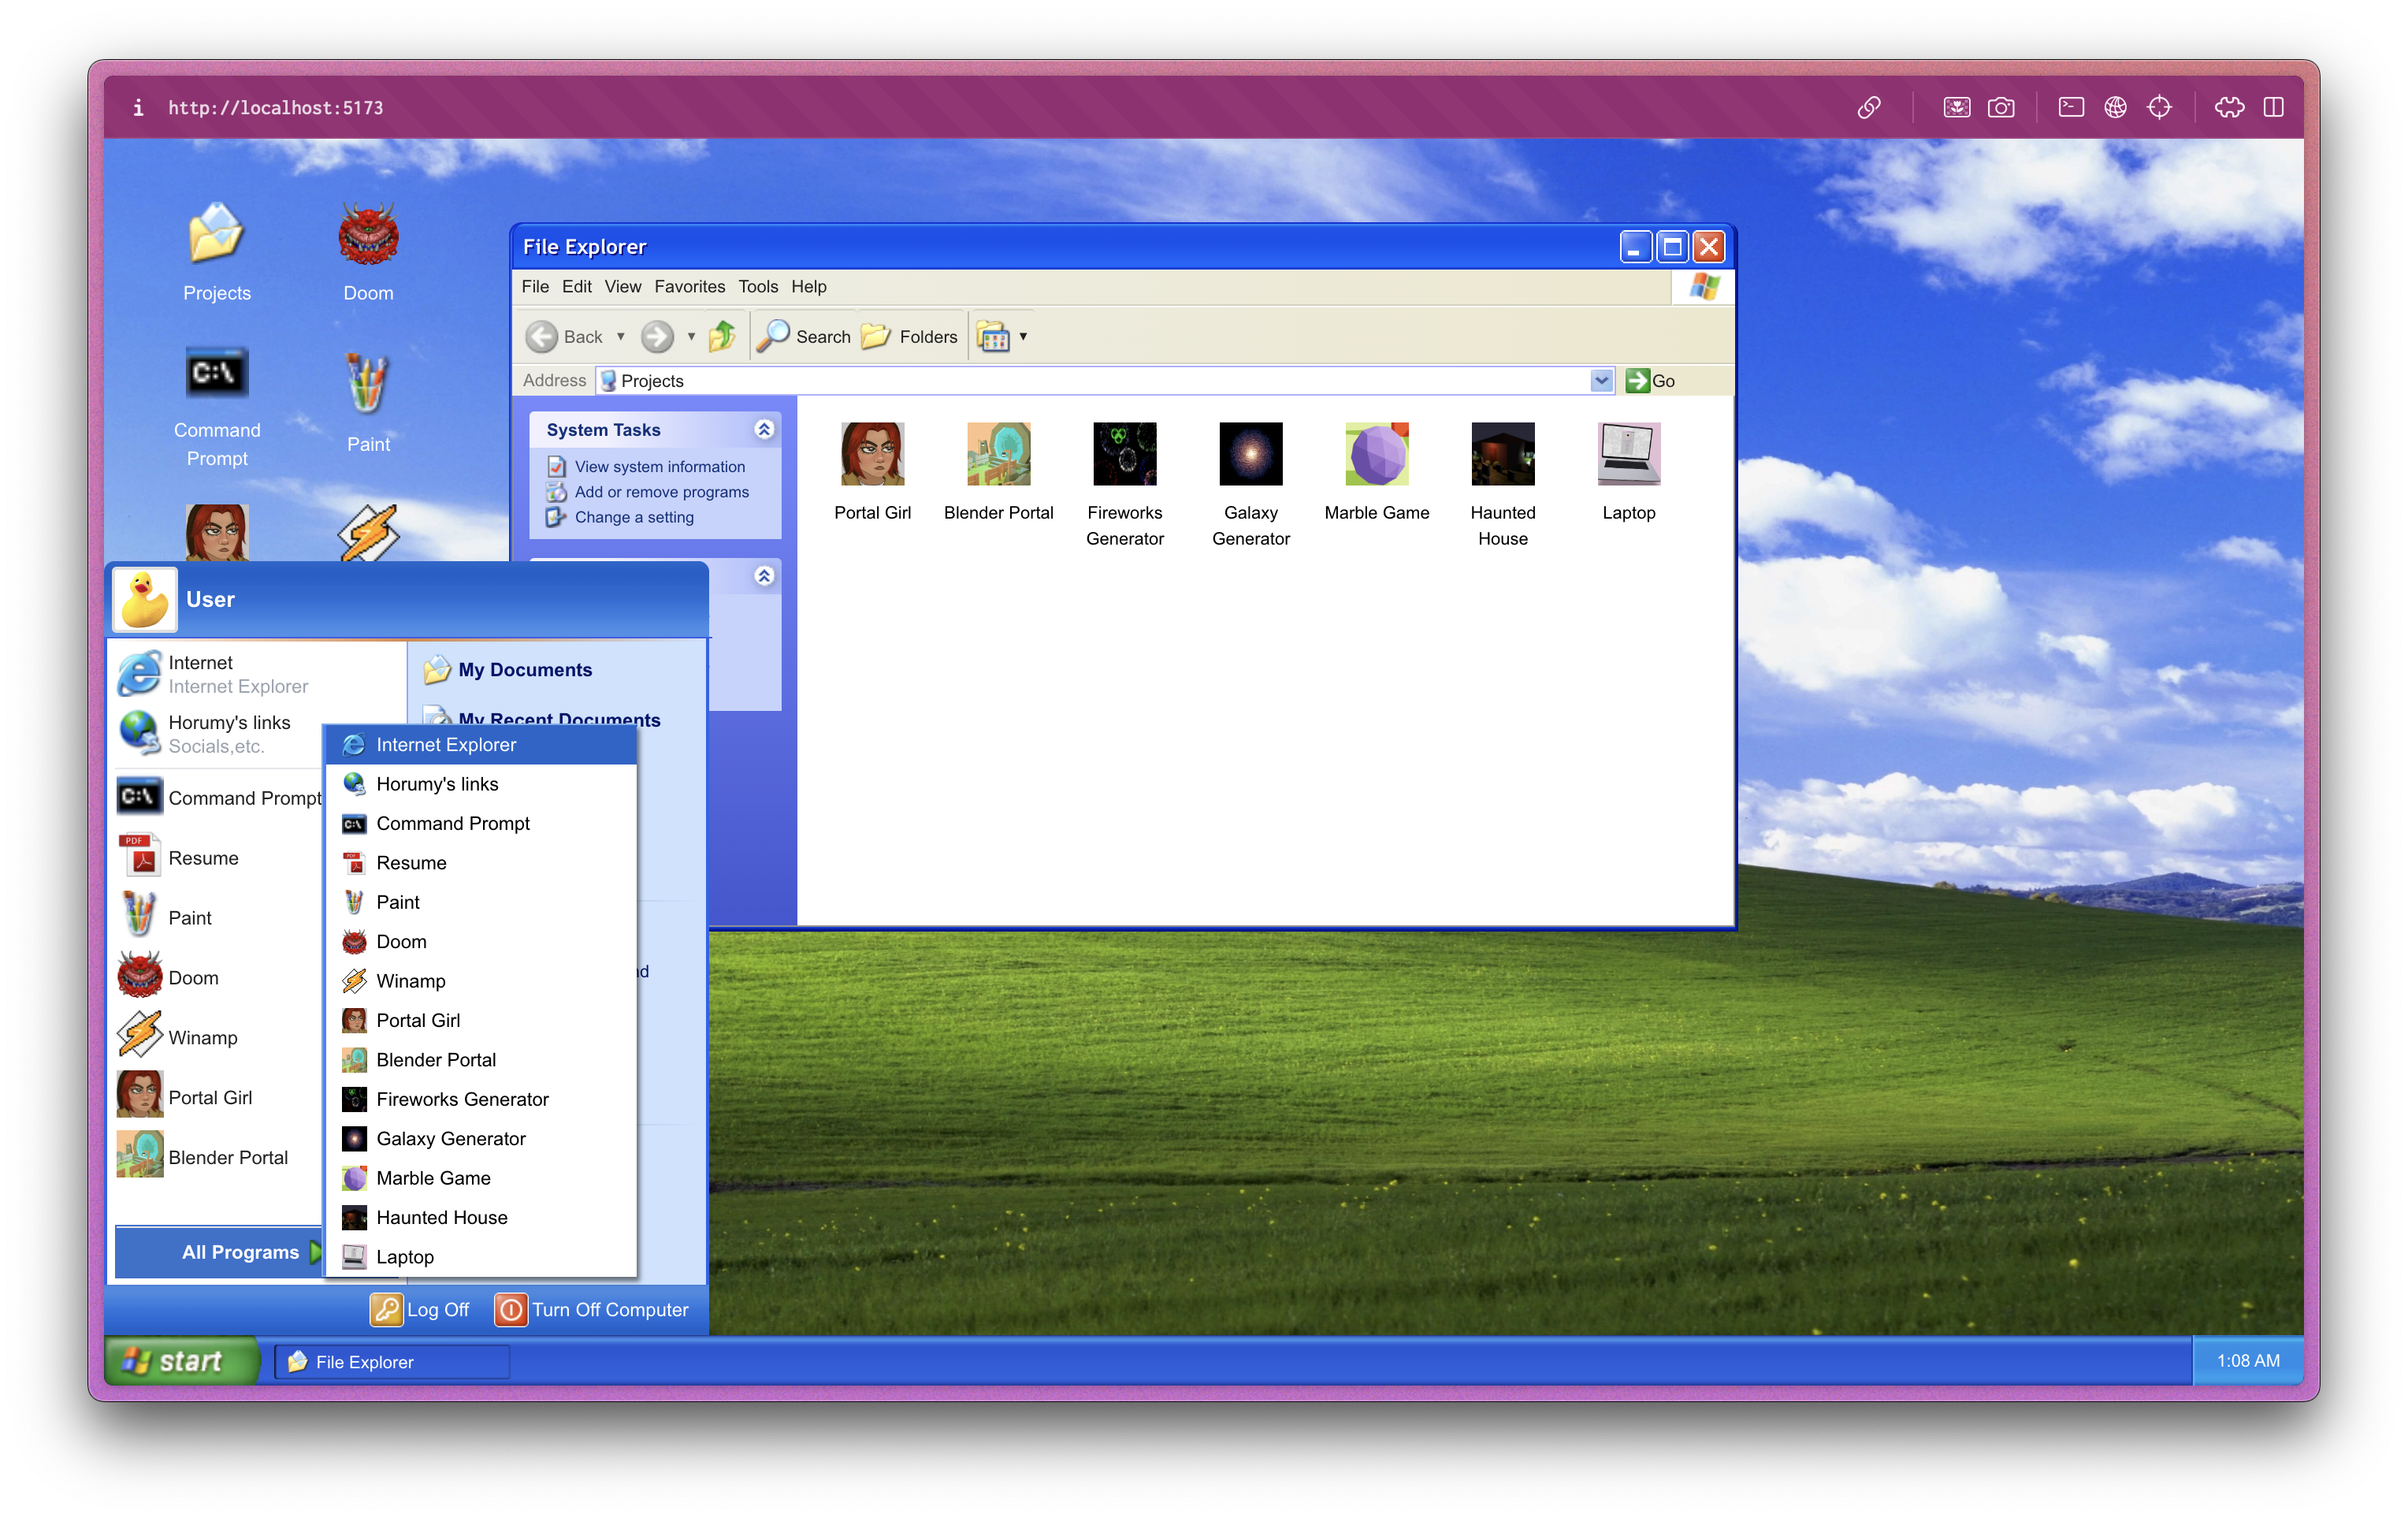Open the Favorites menu
Image resolution: width=2408 pixels, height=1518 pixels.
(689, 286)
